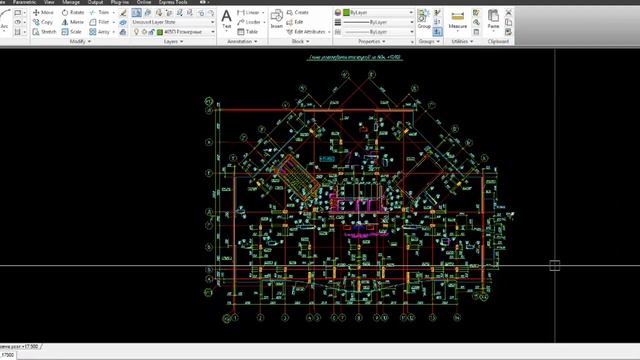The image size is (640, 360).
Task: Open the Layer Properties manager icon
Action: pos(136,13)
